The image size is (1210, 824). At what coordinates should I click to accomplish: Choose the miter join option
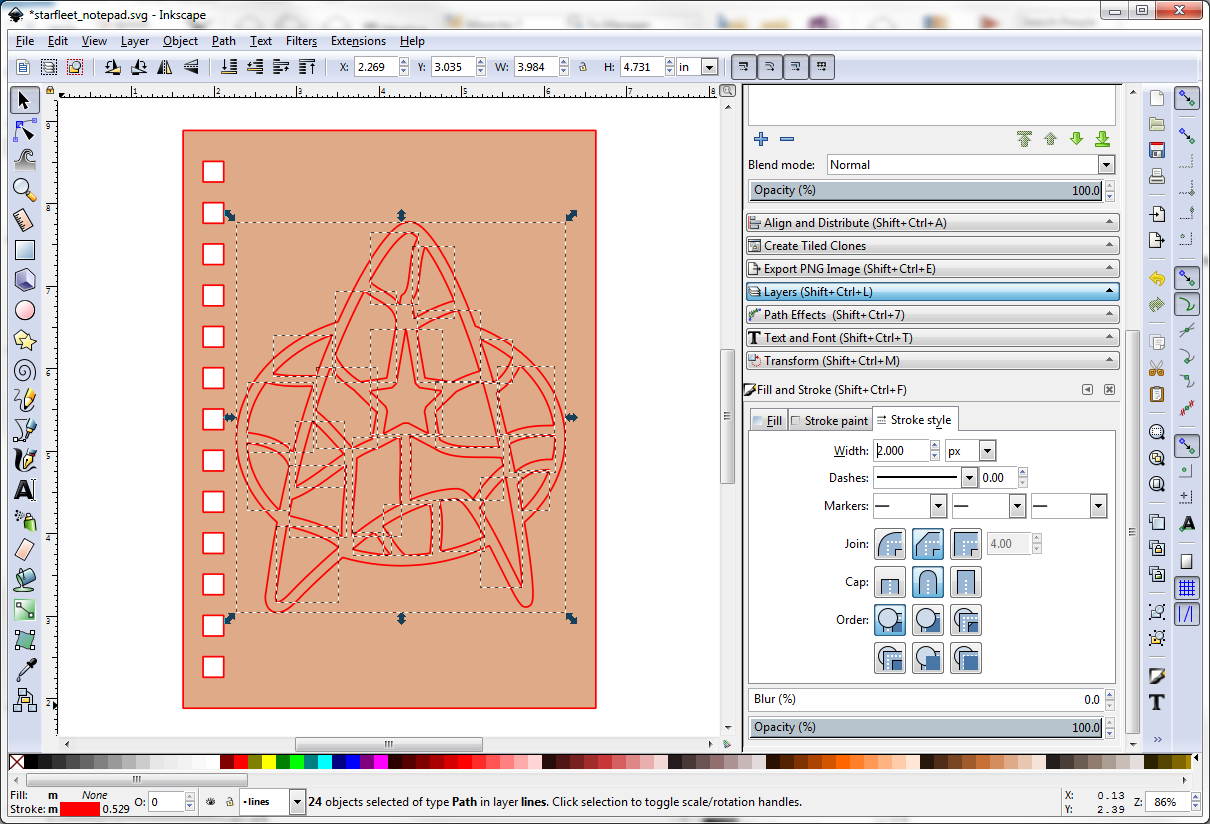[x=966, y=544]
